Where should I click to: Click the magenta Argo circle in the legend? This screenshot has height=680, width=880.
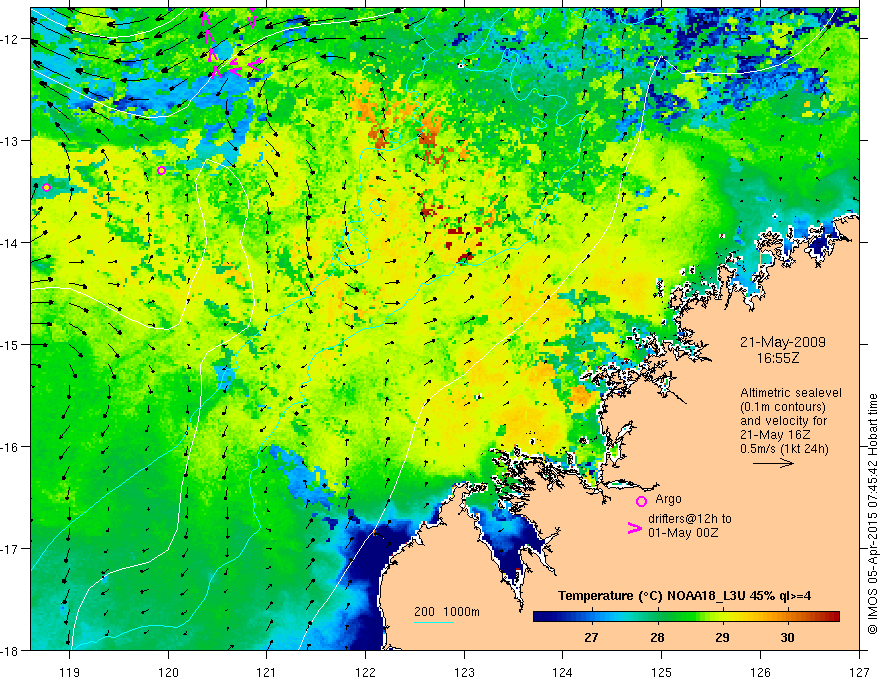click(641, 501)
